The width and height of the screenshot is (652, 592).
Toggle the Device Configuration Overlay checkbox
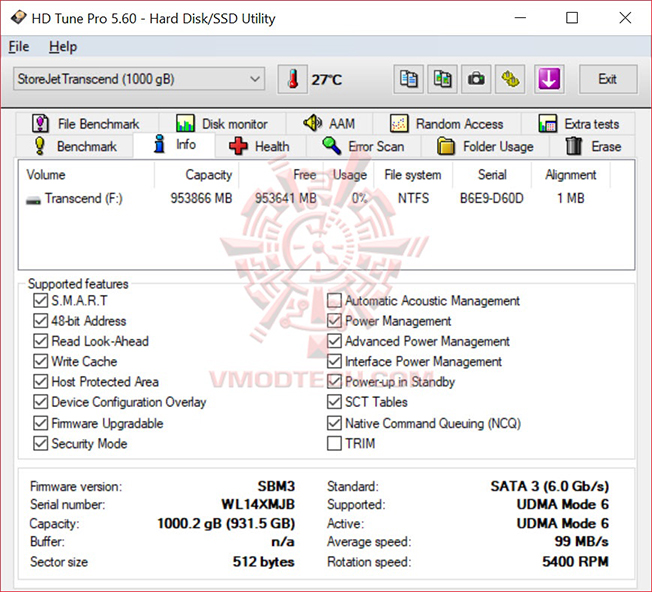click(40, 402)
